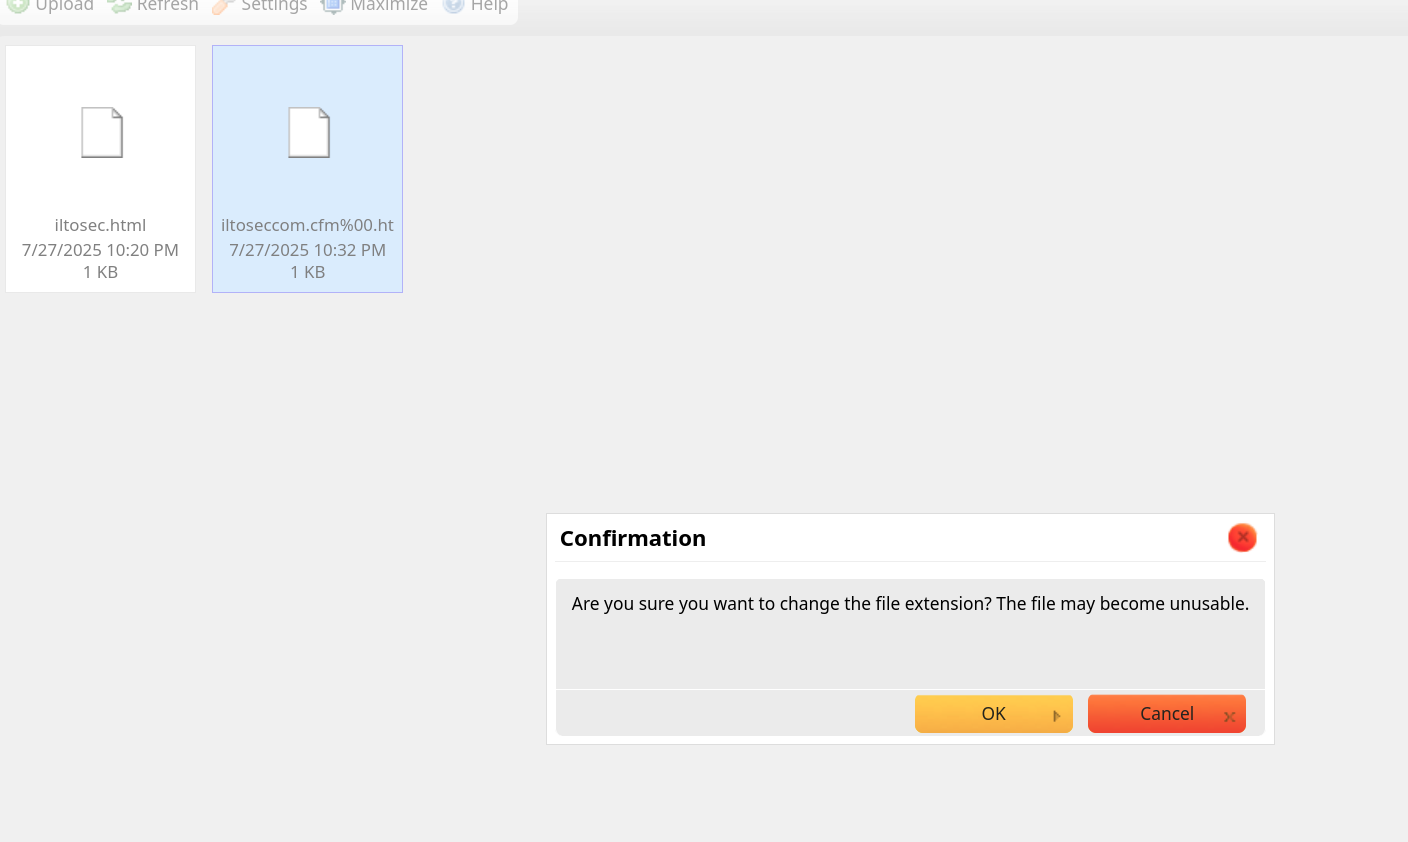
Task: Open the Settings toolbar item
Action: tap(259, 6)
